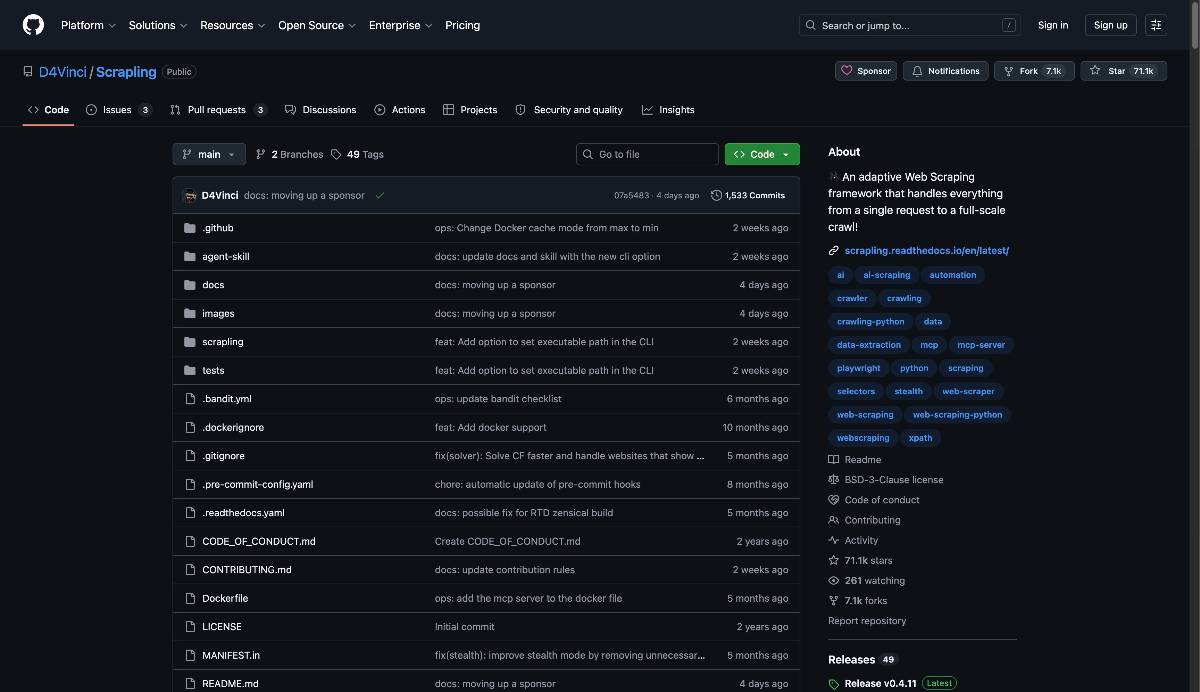Image resolution: width=1200 pixels, height=692 pixels.
Task: Open the Insights tab
Action: coord(668,110)
